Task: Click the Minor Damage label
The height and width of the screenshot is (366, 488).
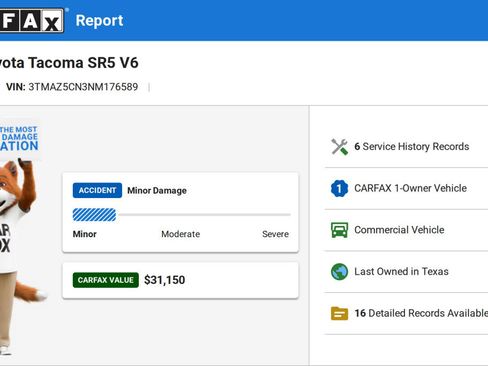Action: click(157, 191)
